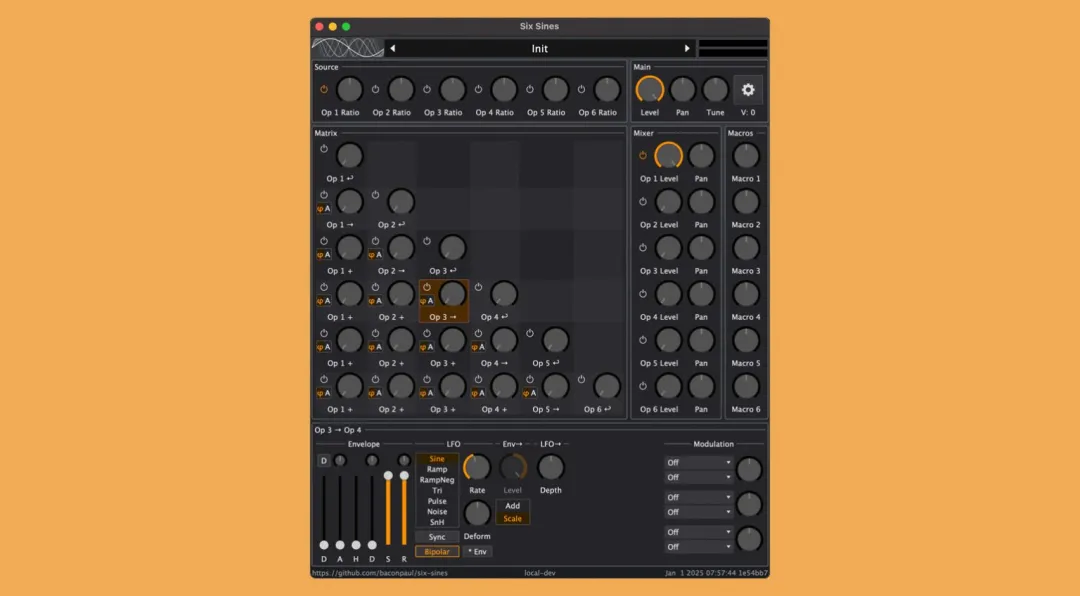Toggle the Op 2 Ratio power icon

[x=375, y=89]
